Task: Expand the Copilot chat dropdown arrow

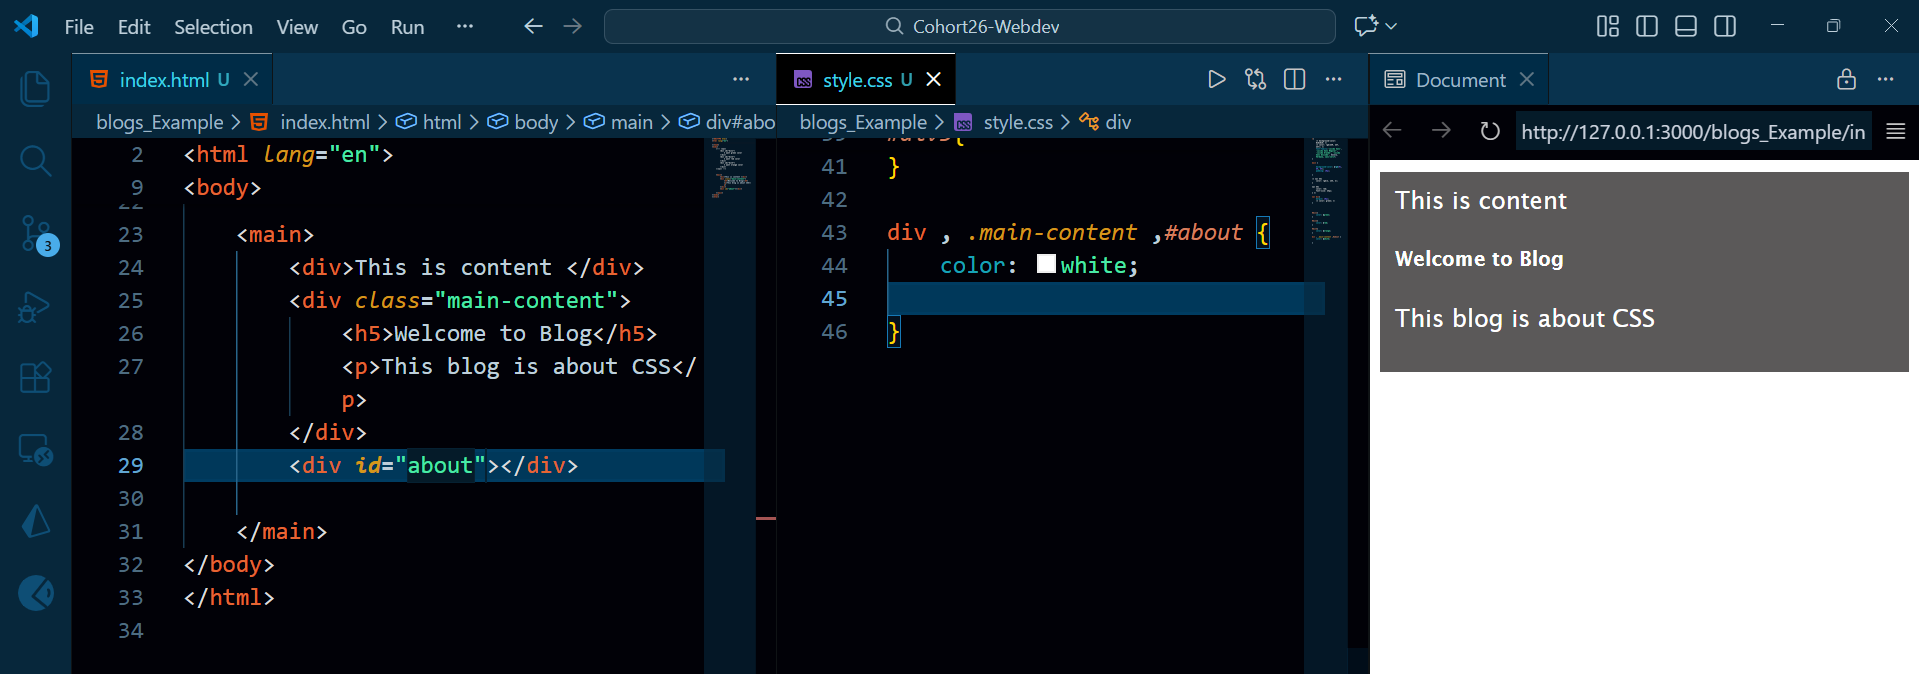Action: point(1391,26)
